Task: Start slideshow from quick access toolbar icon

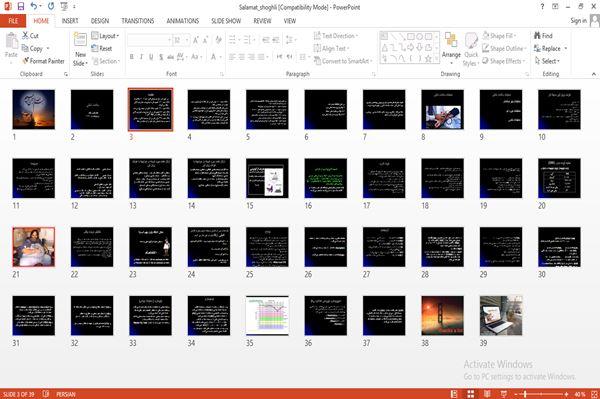Action: coord(64,6)
